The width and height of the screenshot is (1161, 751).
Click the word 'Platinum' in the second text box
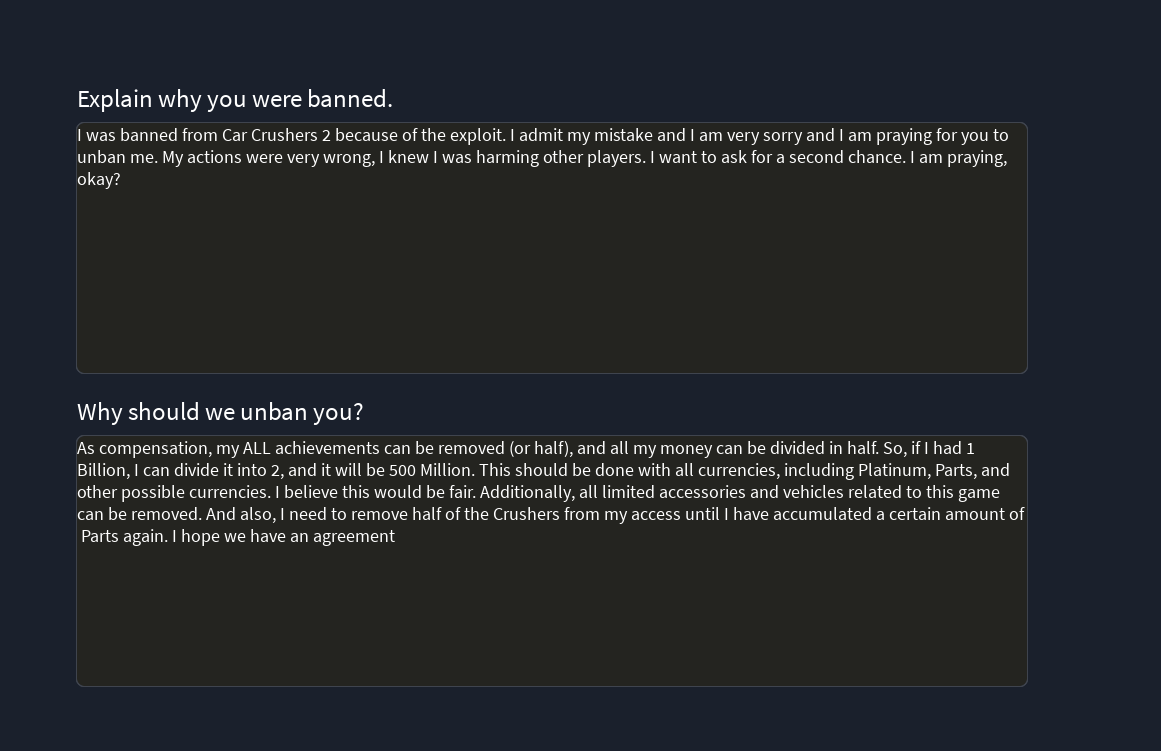click(x=892, y=470)
